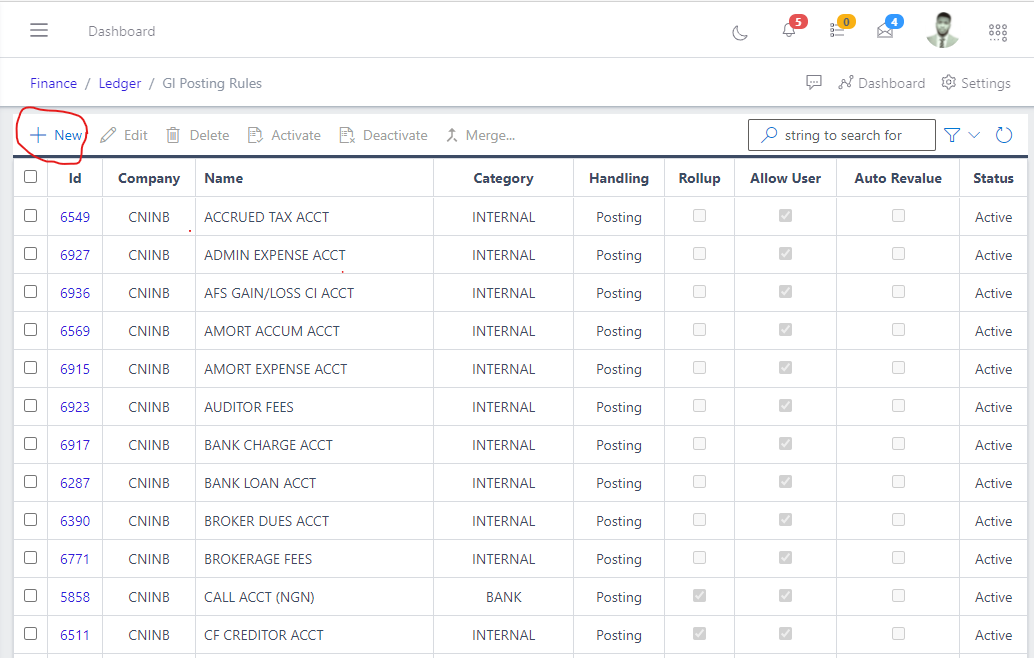The height and width of the screenshot is (658, 1034).
Task: Open the mail envelope messages
Action: 885,31
